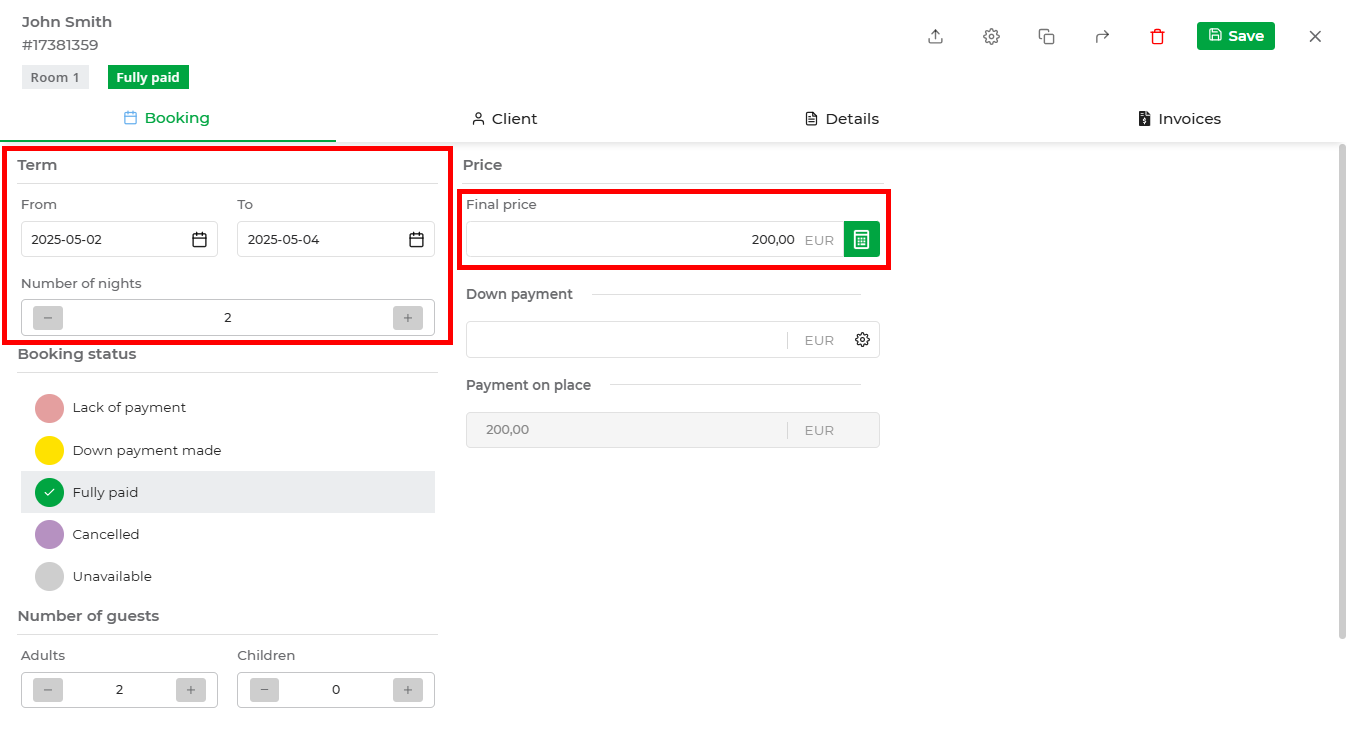This screenshot has height=735, width=1347.
Task: Click the Room 1 tag
Action: pos(55,77)
